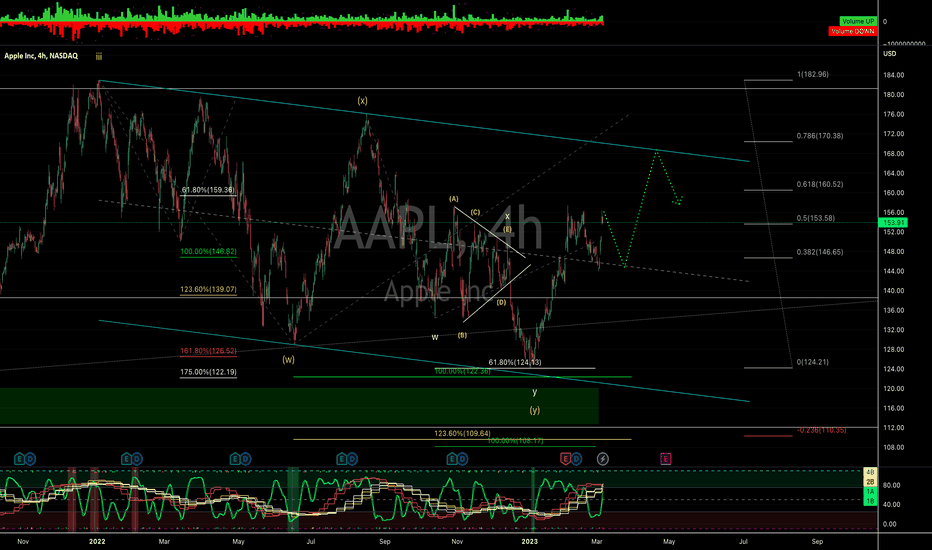This screenshot has height=550, width=932.
Task: Click the Volume DOWN legend label
Action: point(852,31)
